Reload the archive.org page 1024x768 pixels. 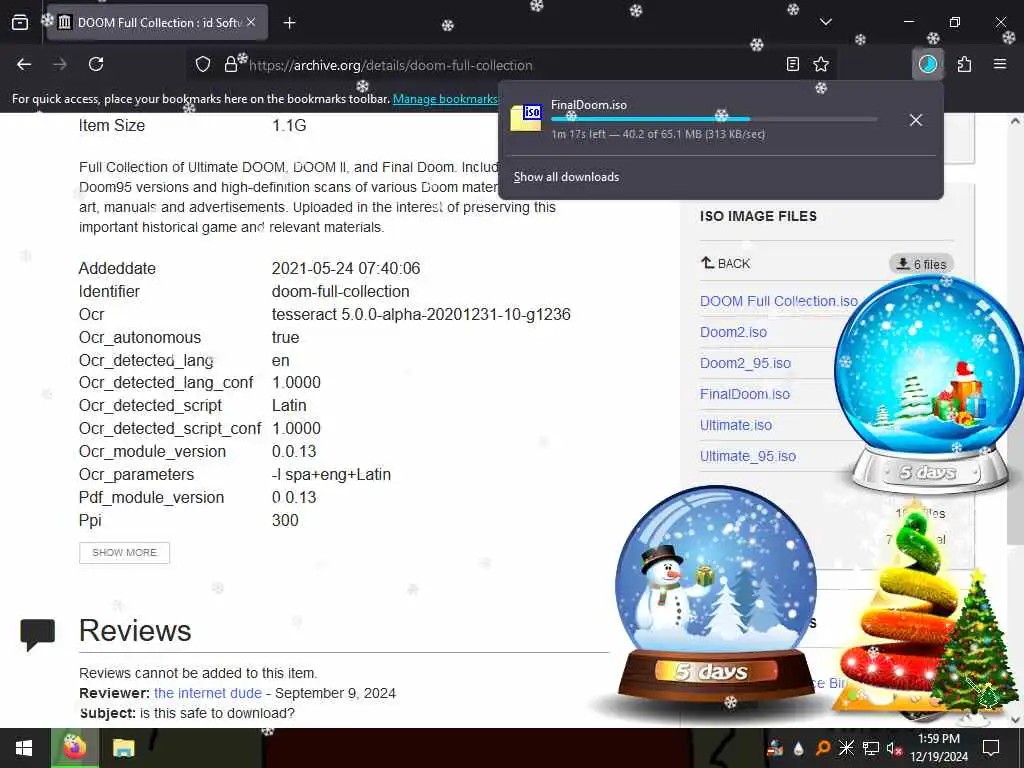[x=96, y=64]
